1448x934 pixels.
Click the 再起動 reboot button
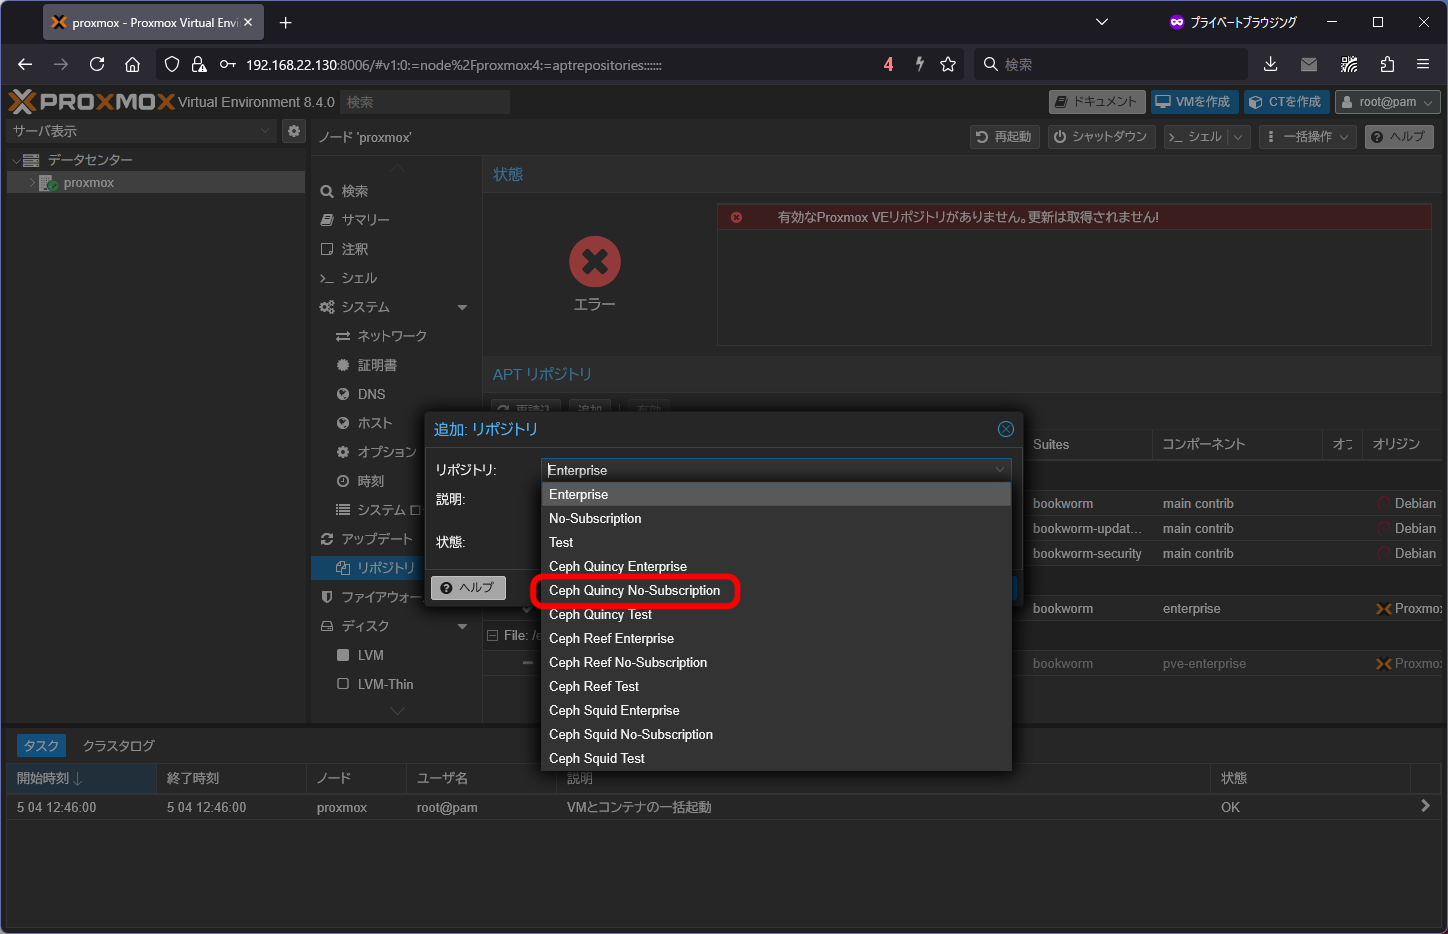[1005, 137]
